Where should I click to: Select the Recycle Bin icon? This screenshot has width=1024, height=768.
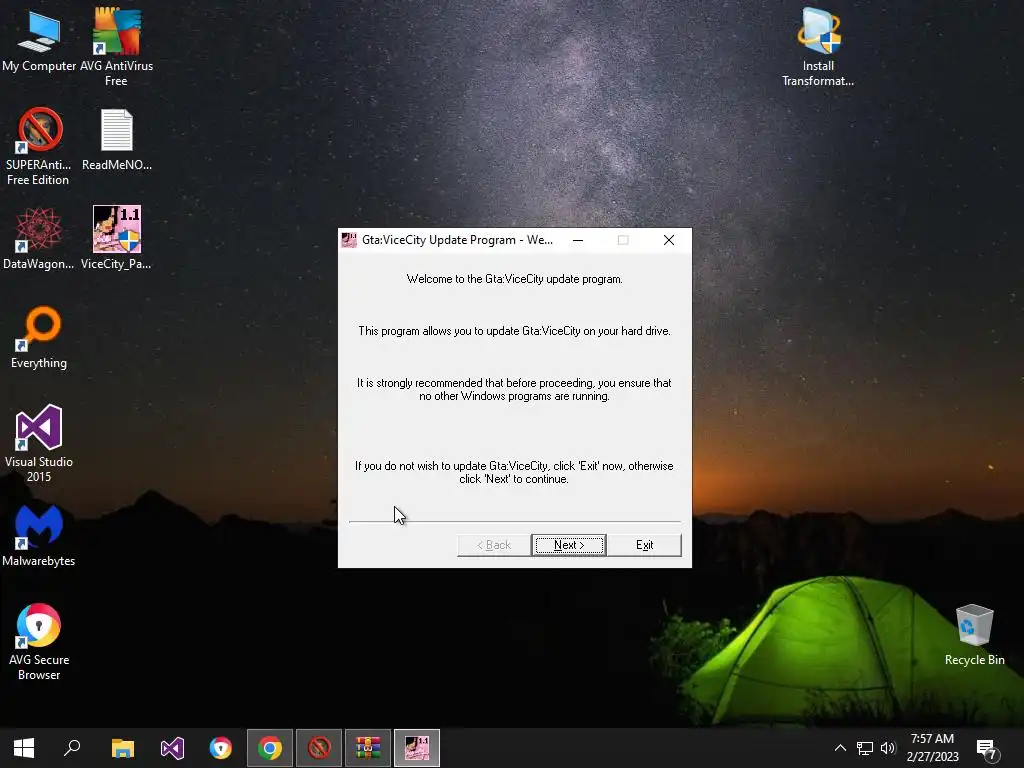click(x=974, y=635)
